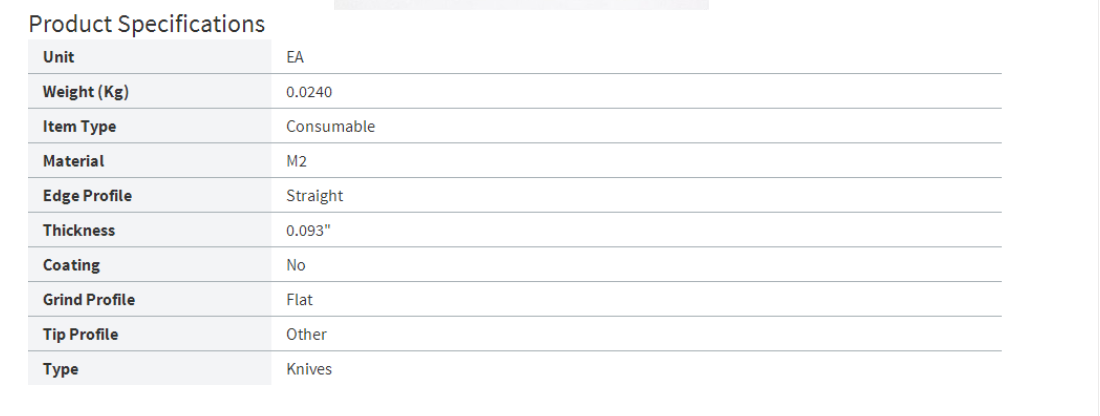Select the Thickness row label
The image size is (1100, 416).
(79, 231)
